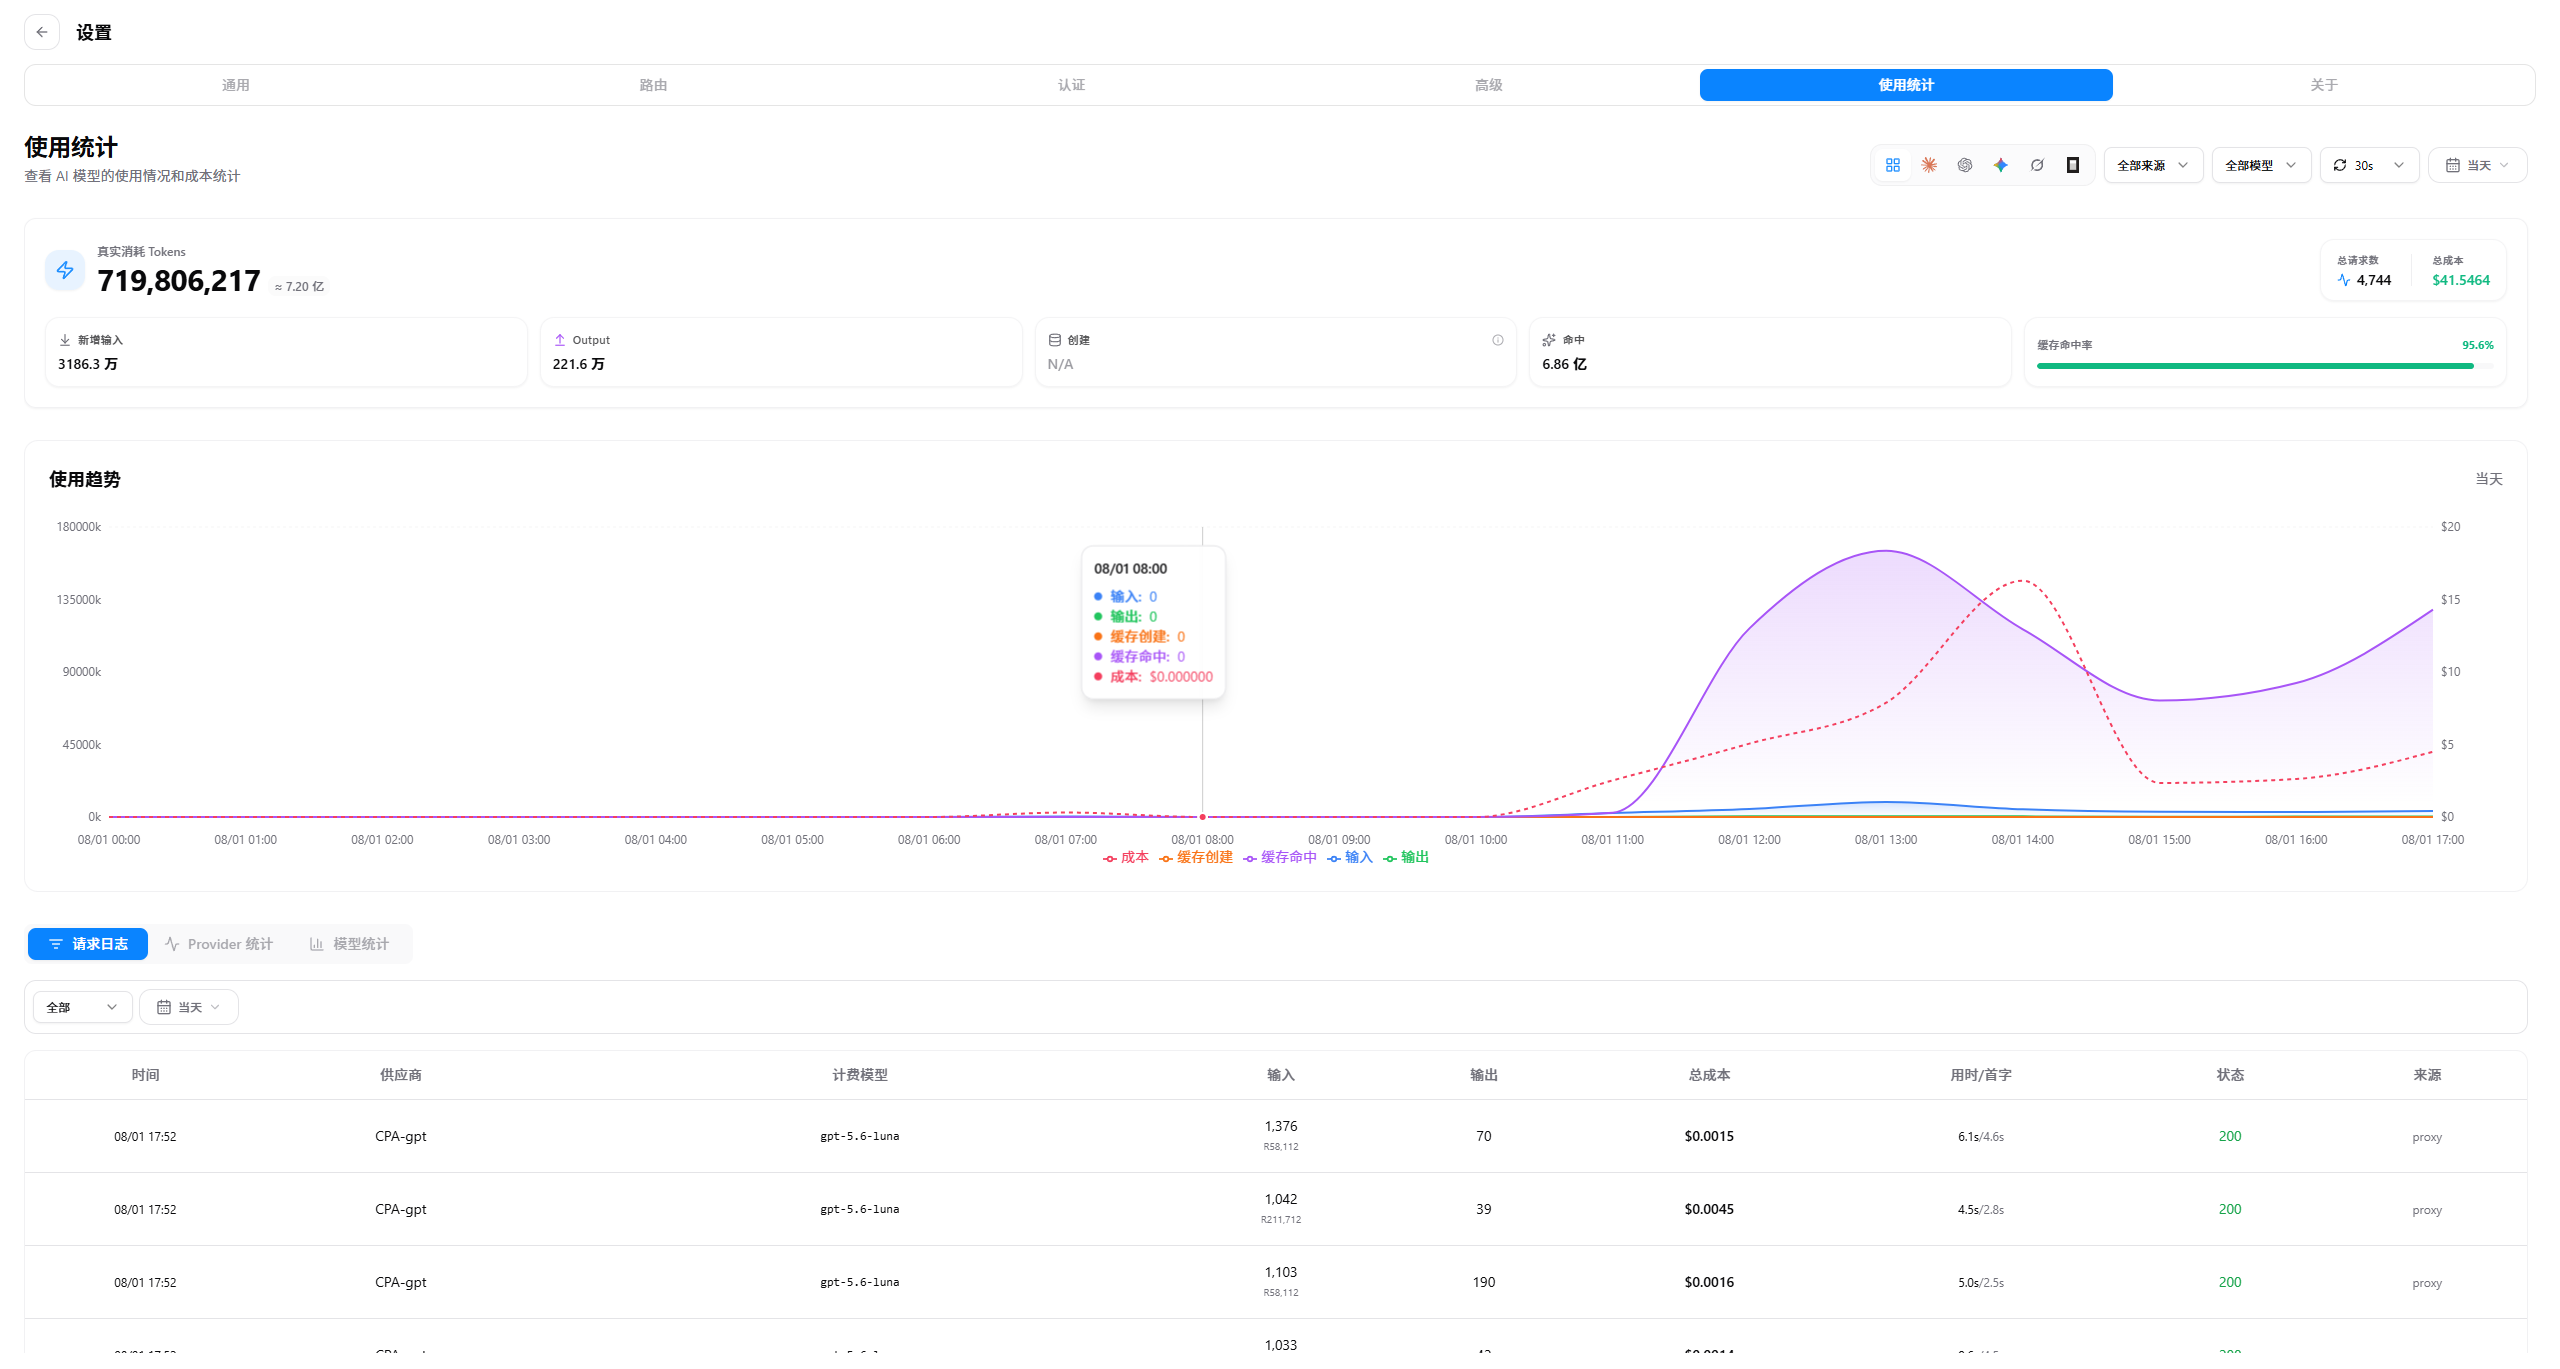Screen dimensions: 2560x1369
Task: Toggle 成本 series in chart legend
Action: (1126, 857)
